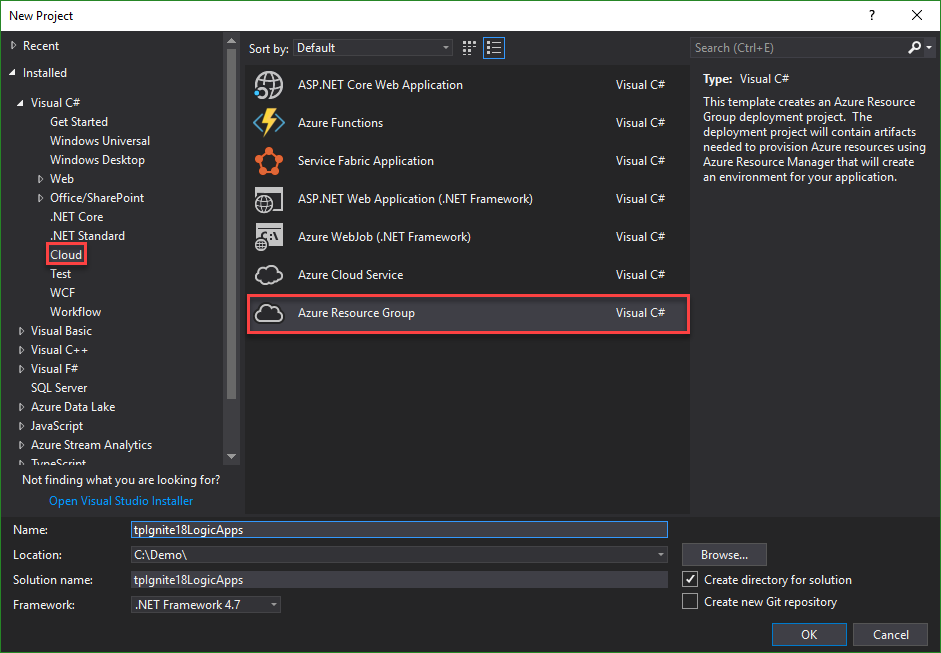
Task: Switch to medium icons view
Action: click(x=470, y=48)
